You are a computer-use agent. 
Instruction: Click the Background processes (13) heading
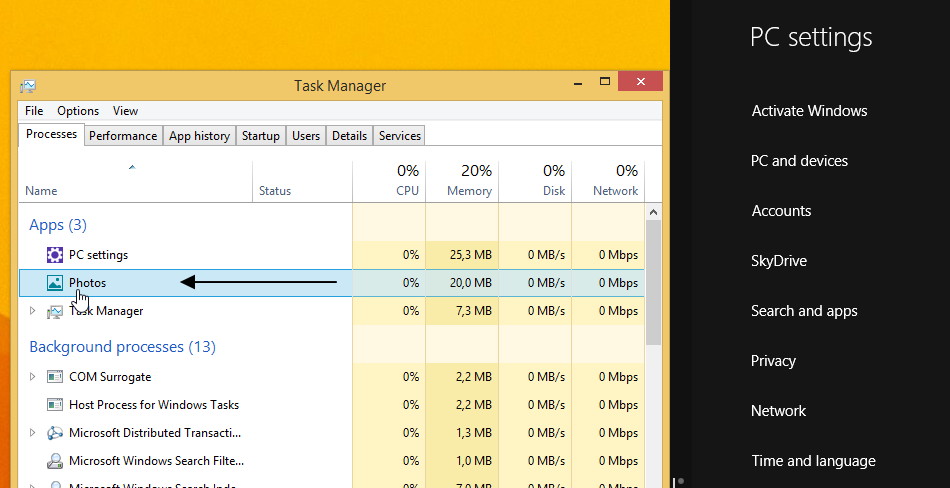pyautogui.click(x=122, y=347)
